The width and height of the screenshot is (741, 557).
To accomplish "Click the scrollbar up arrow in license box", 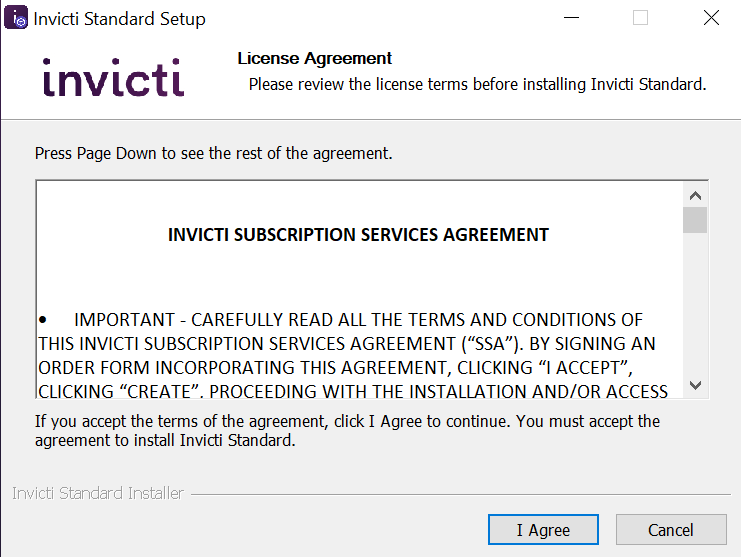I will (x=695, y=195).
